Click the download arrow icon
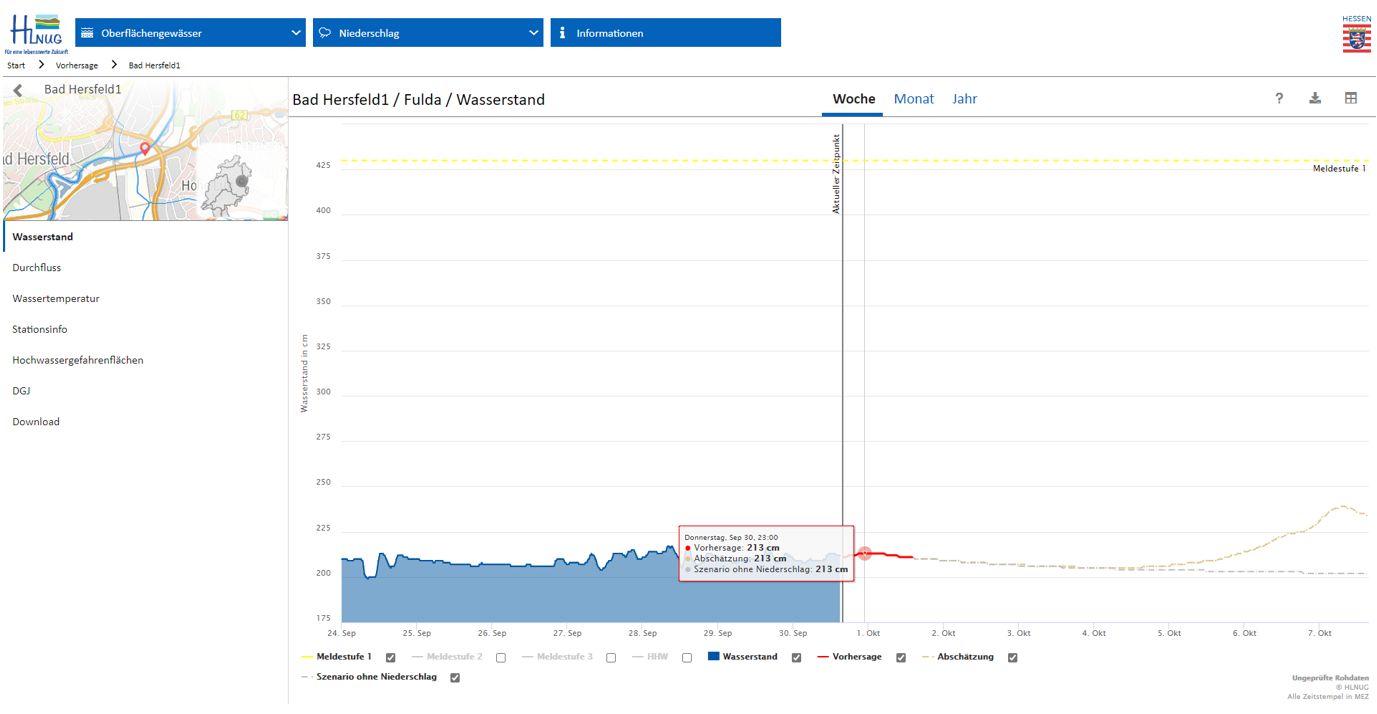 coord(1315,98)
